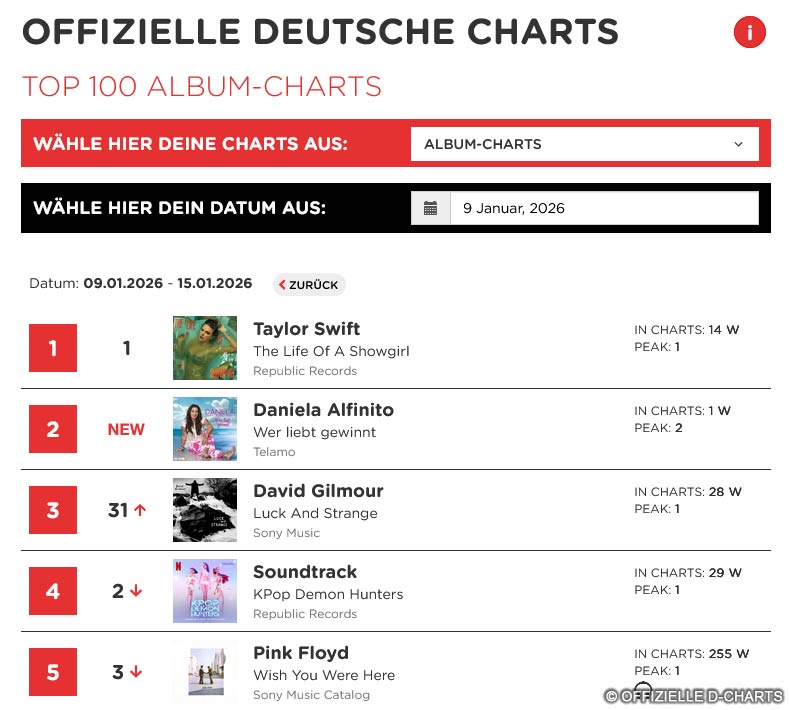Viewport: 790px width, 710px height.
Task: Click the Daniela Alfinito artist name
Action: [x=323, y=410]
